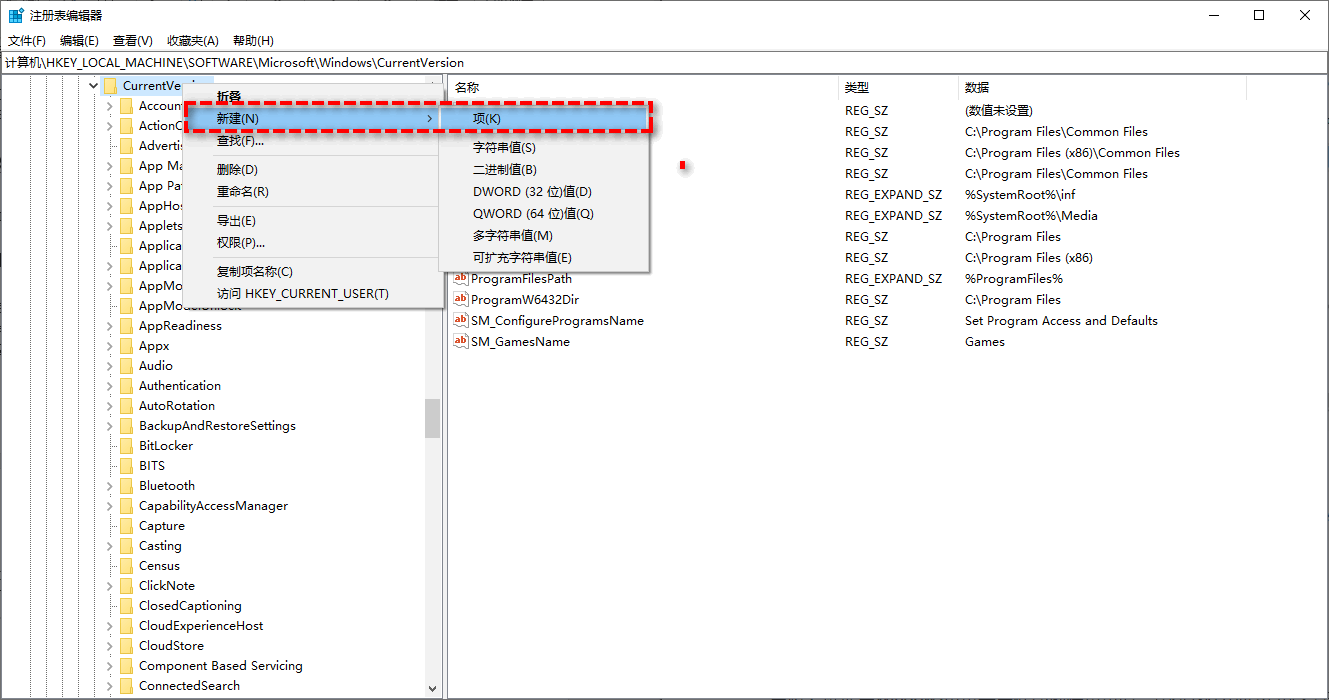Viewport: 1329px width, 700px height.
Task: Select 项(K) from the 新建 submenu
Action: [485, 118]
